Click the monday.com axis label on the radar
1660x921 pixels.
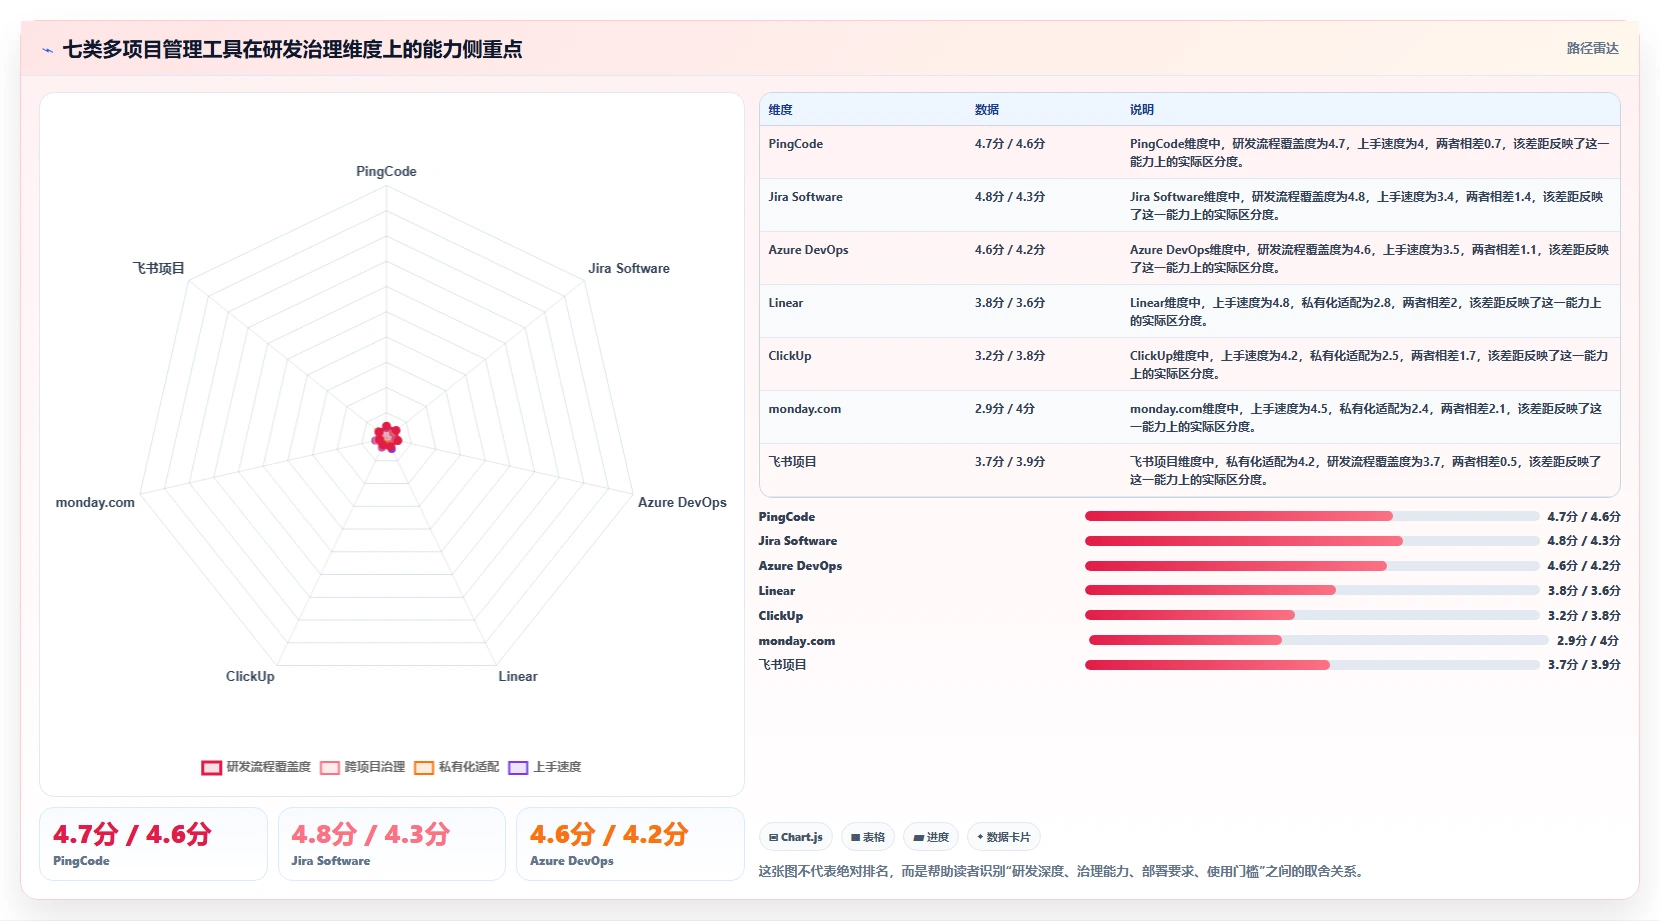[x=95, y=502]
